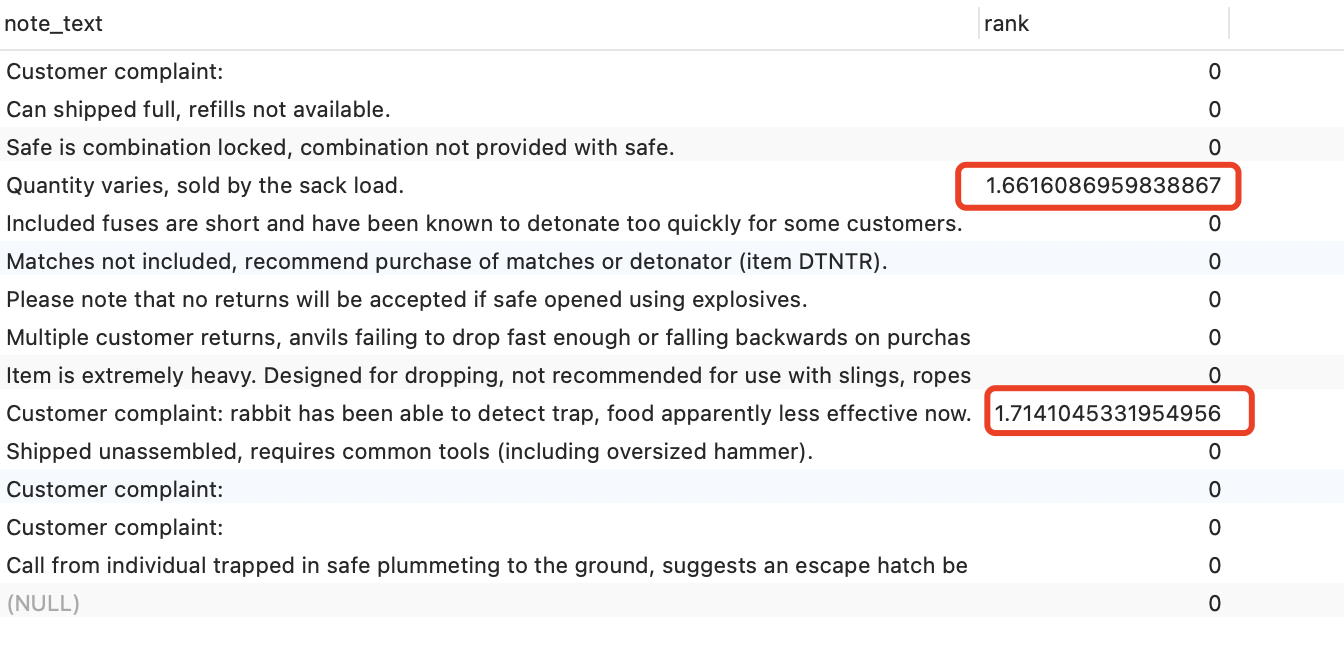Click the note_text column header

(54, 24)
